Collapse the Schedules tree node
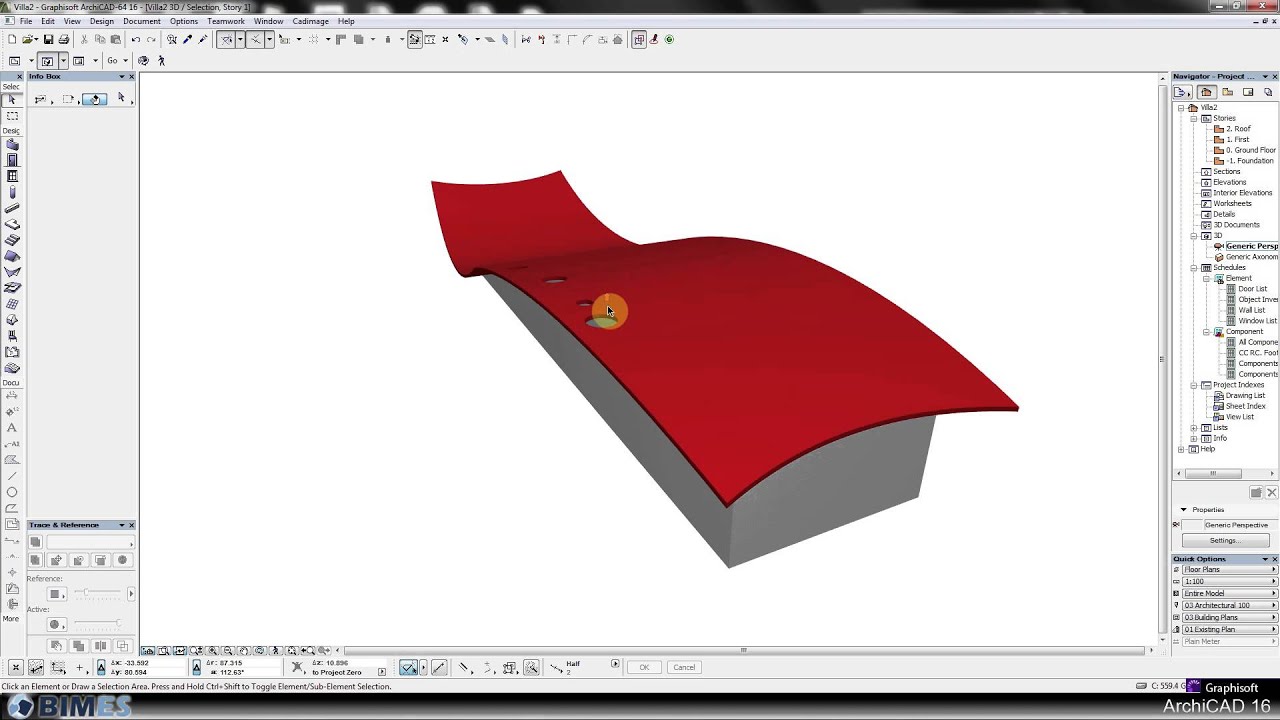 1193,268
